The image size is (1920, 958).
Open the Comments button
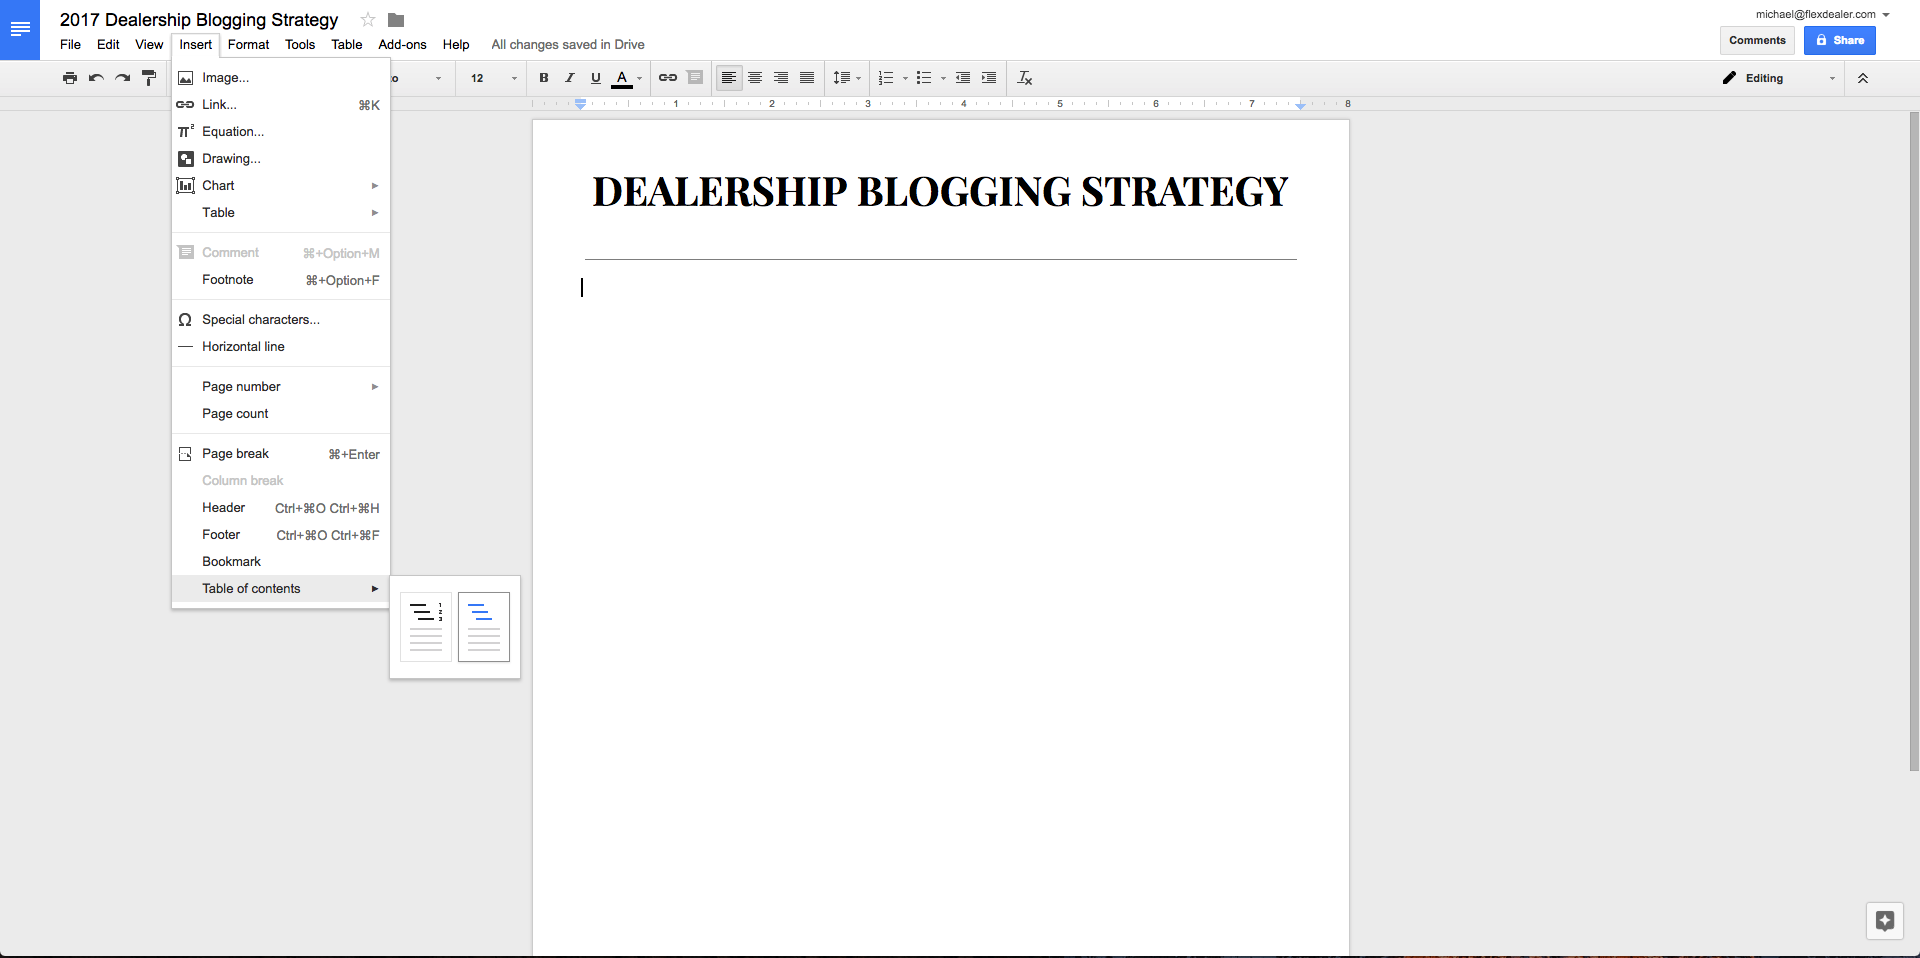pyautogui.click(x=1757, y=40)
